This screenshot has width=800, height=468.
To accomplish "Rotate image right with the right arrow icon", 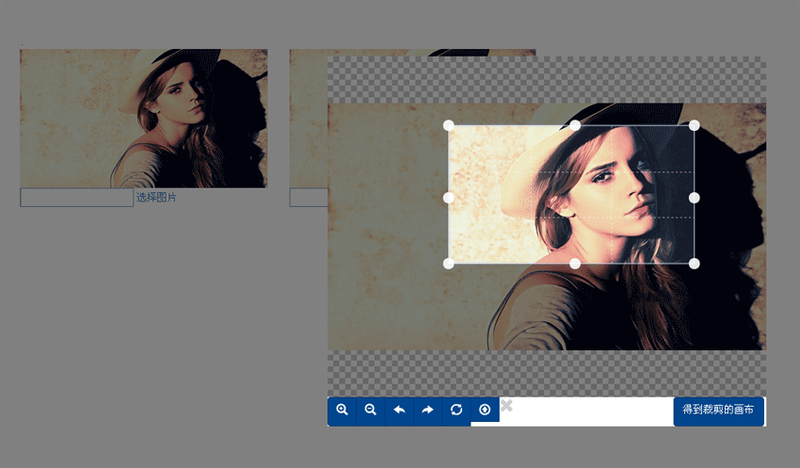I will pyautogui.click(x=428, y=410).
